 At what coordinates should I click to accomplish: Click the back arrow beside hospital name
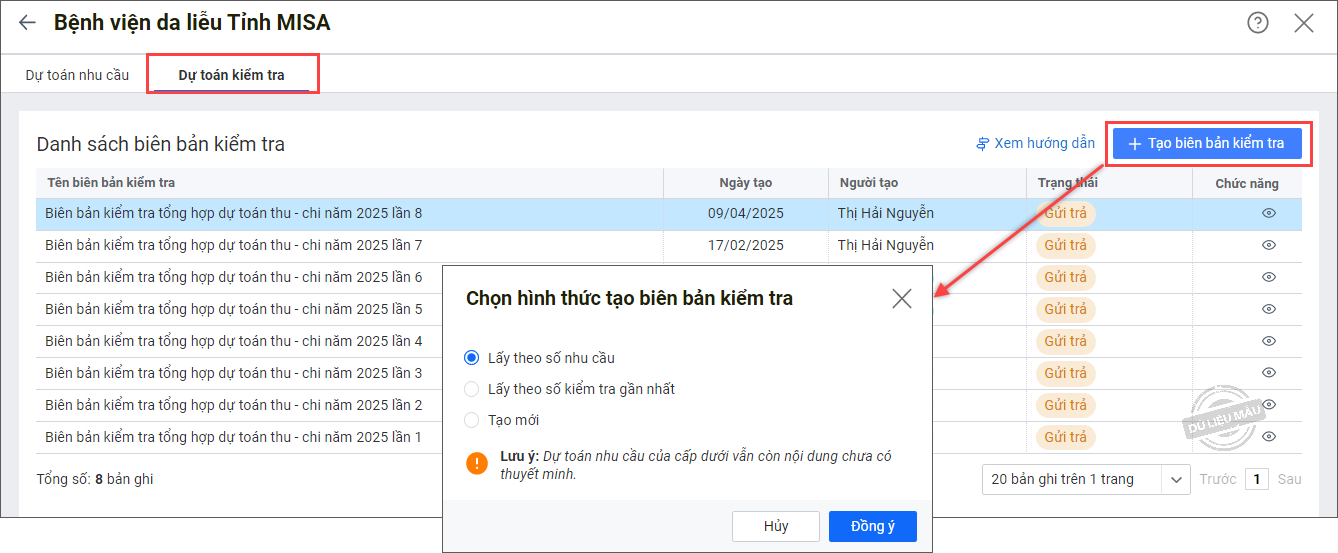tap(27, 22)
